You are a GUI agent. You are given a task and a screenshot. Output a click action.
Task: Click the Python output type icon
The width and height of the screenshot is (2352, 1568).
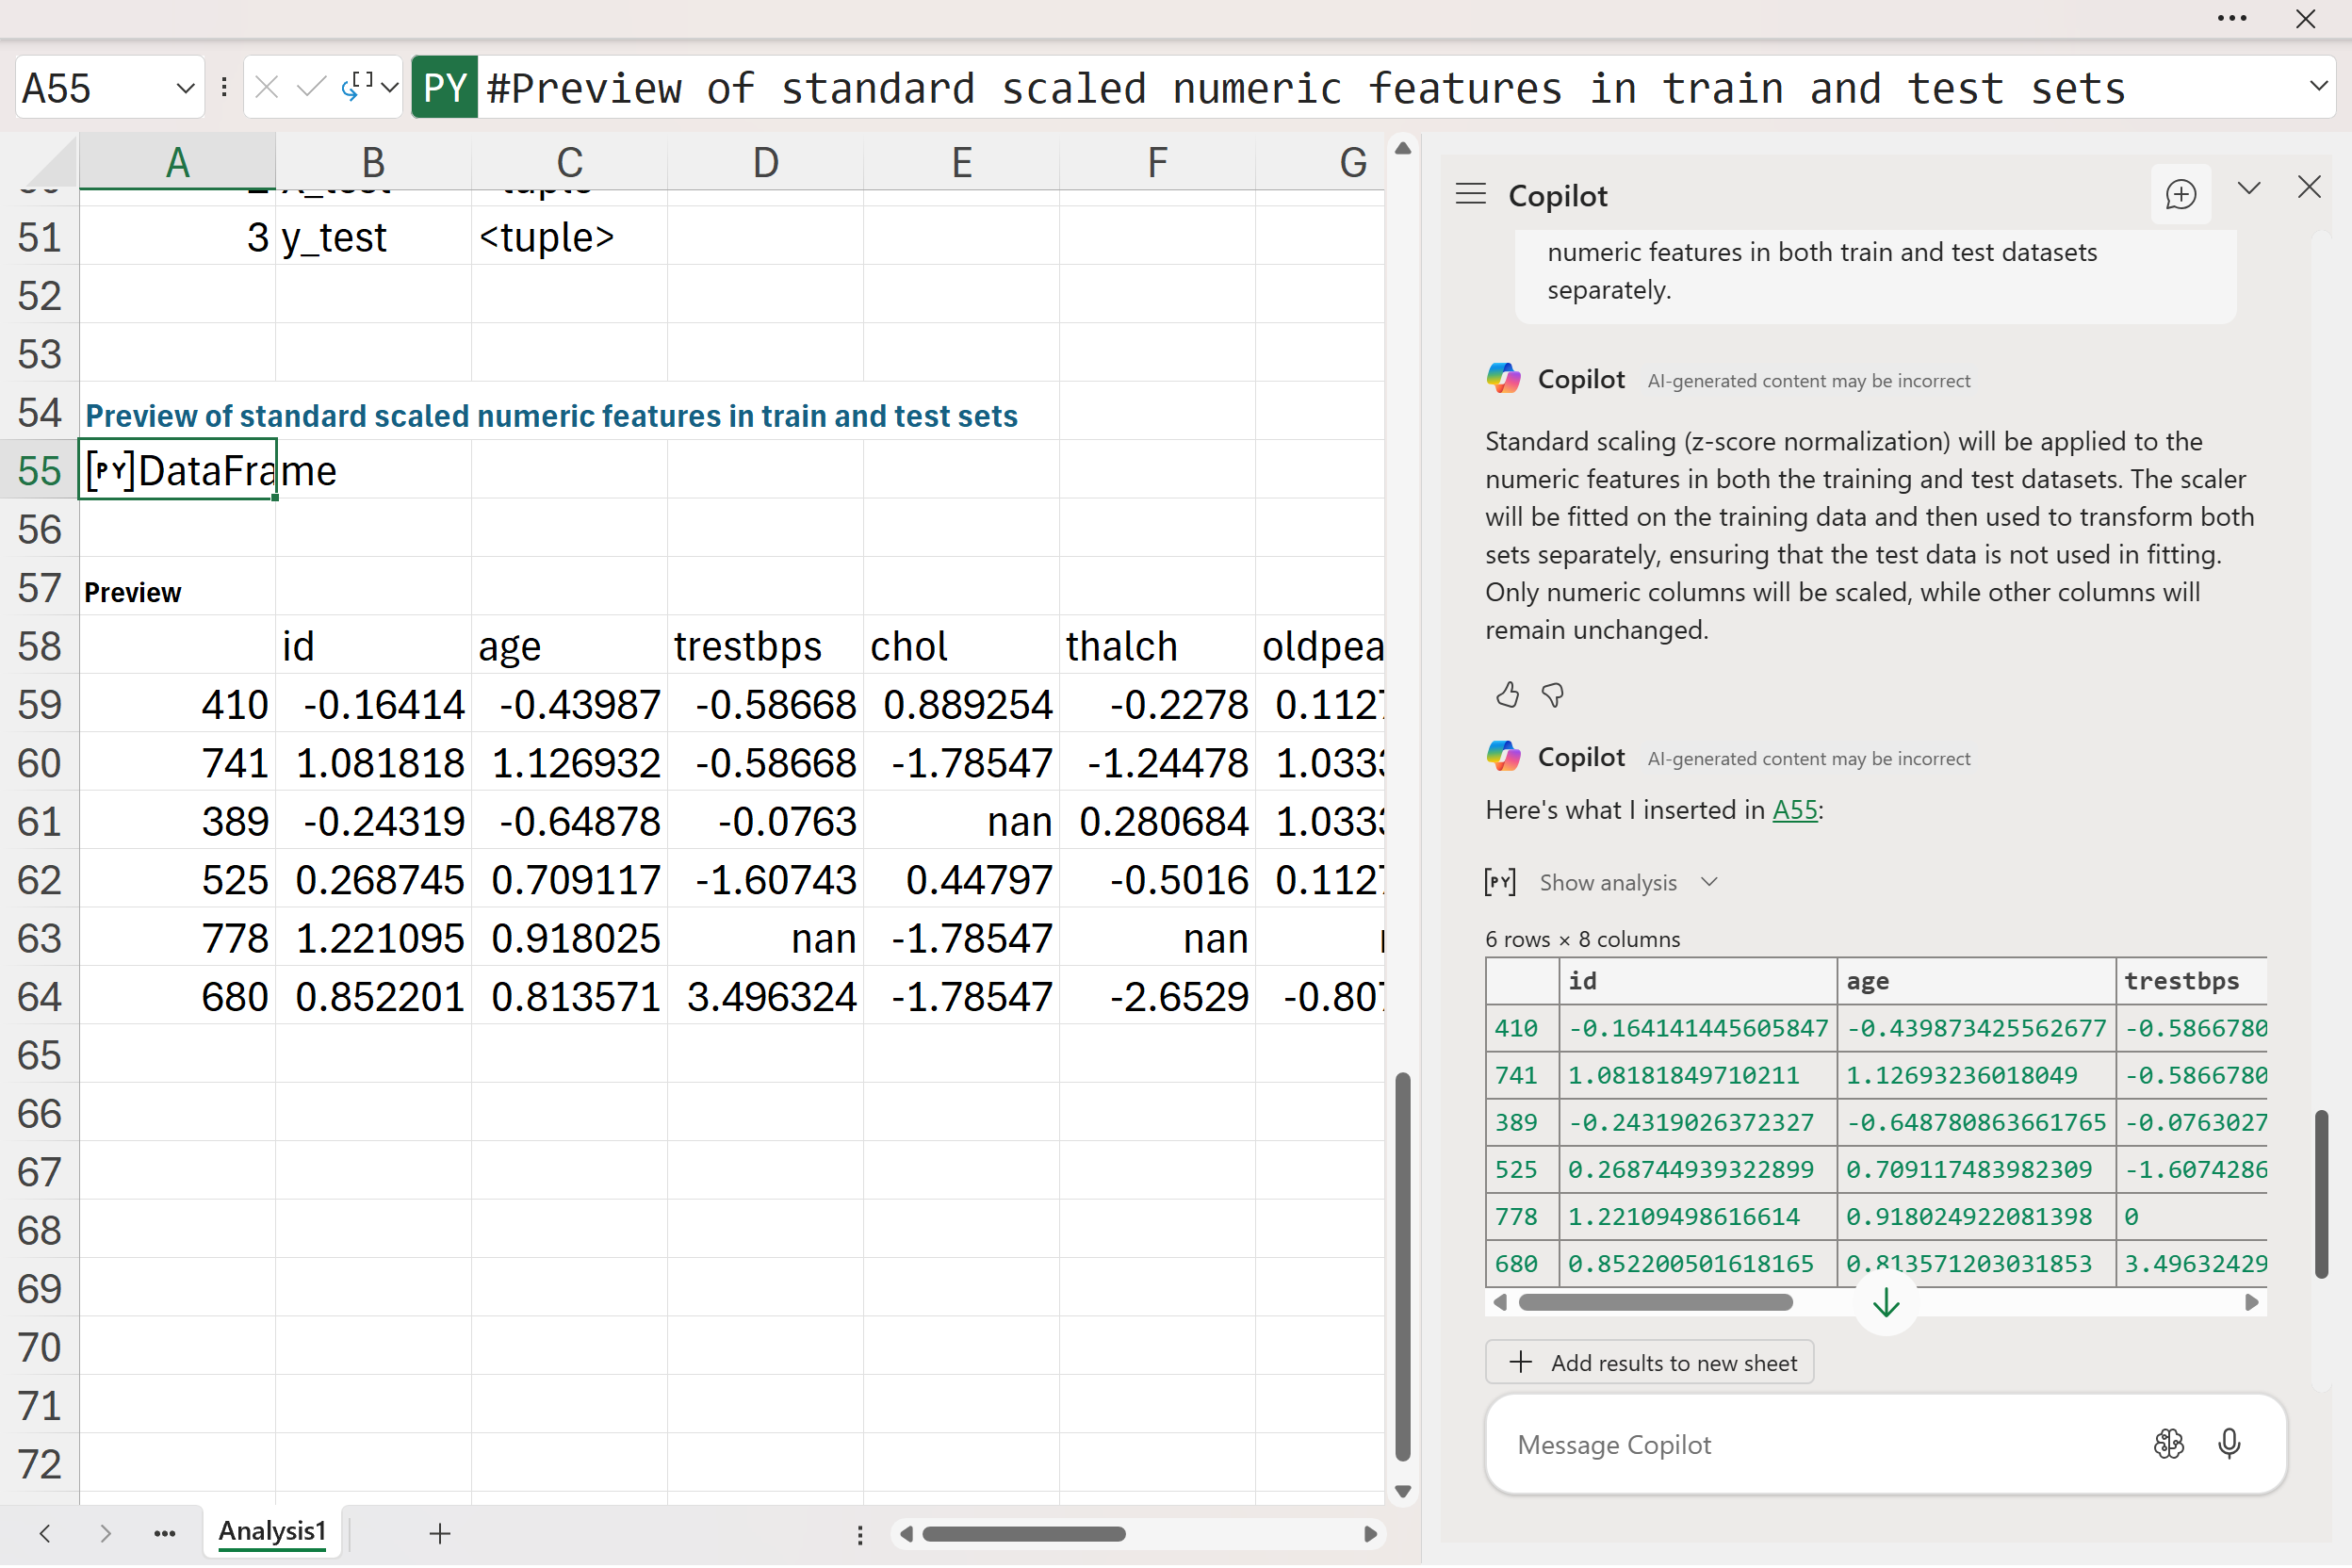point(358,88)
